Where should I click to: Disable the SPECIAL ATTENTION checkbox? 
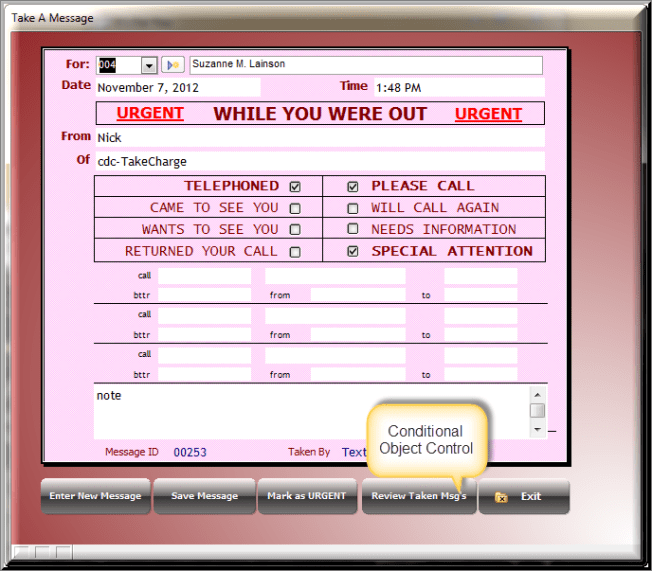coord(353,252)
